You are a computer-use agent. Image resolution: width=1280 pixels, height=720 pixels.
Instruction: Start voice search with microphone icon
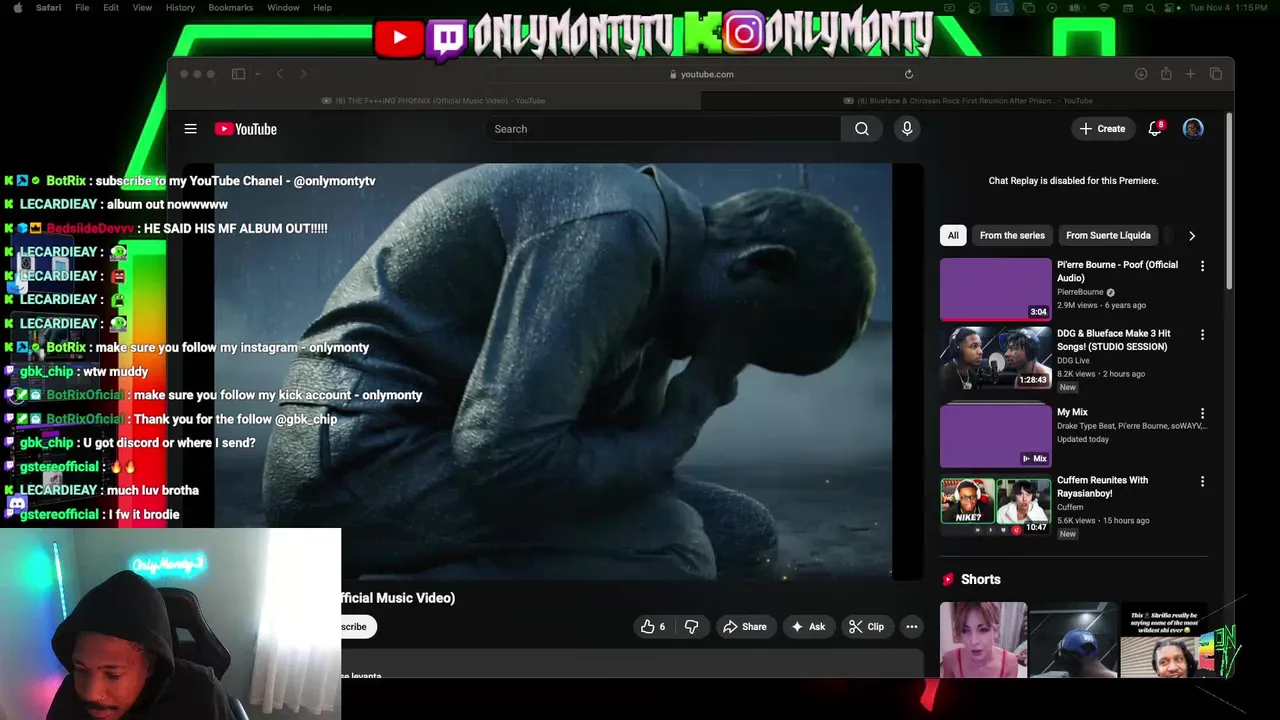pos(907,128)
